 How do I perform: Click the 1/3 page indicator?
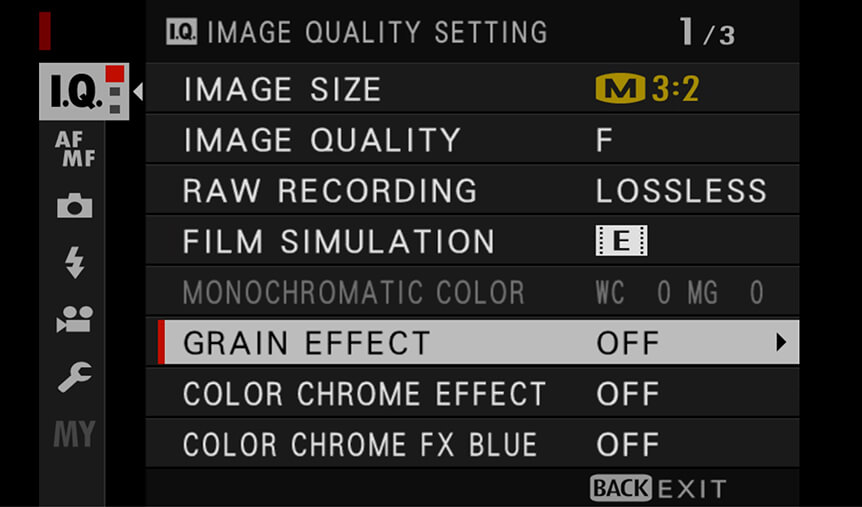click(x=707, y=32)
